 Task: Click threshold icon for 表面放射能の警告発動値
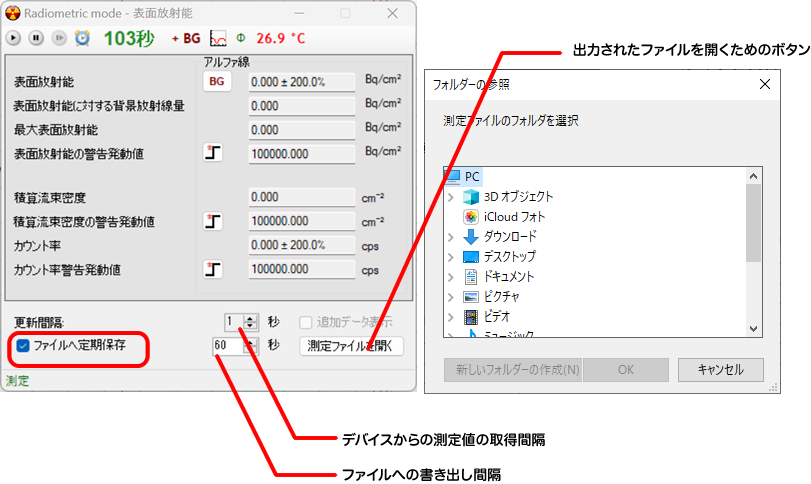coord(213,153)
